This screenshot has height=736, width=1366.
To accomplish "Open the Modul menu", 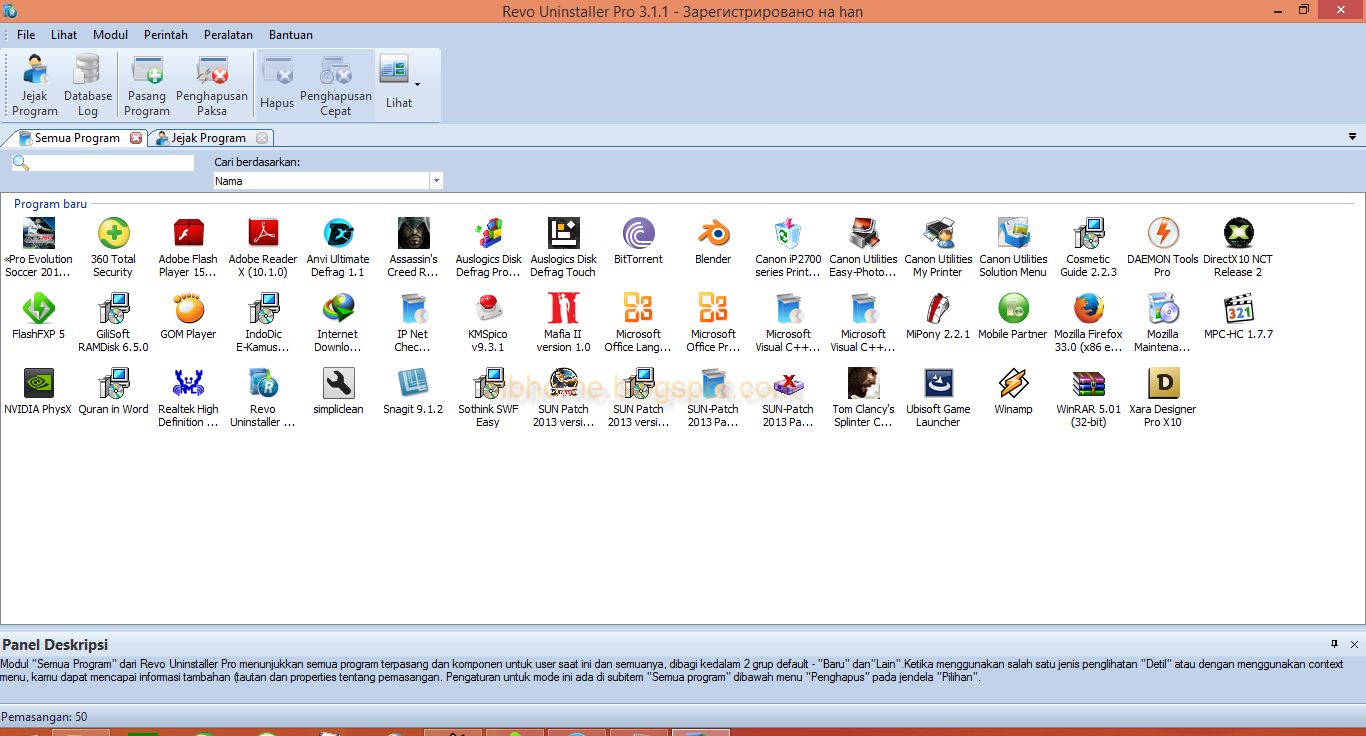I will click(110, 35).
